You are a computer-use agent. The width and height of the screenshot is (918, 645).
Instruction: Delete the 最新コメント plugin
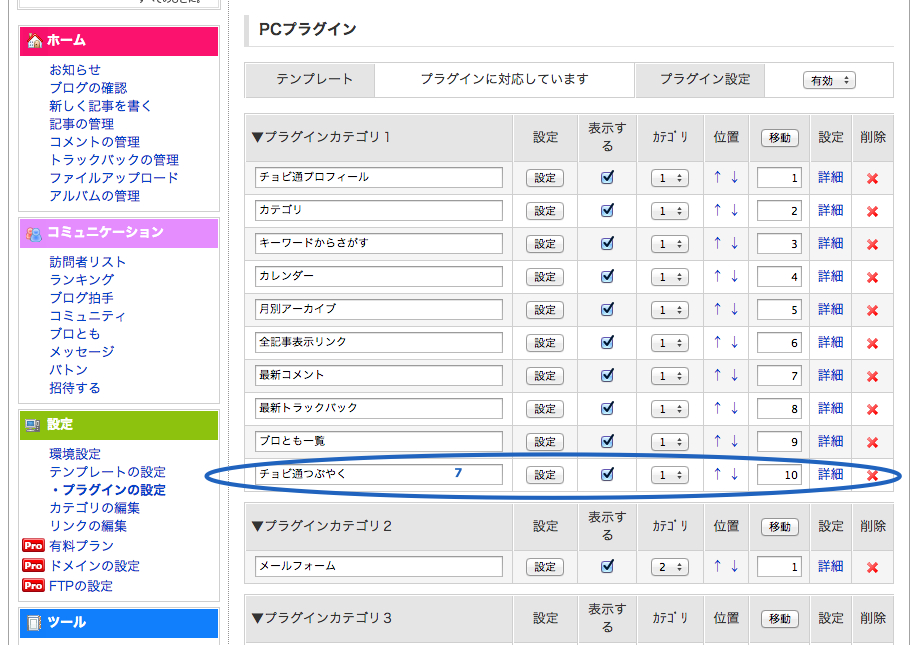tap(872, 376)
